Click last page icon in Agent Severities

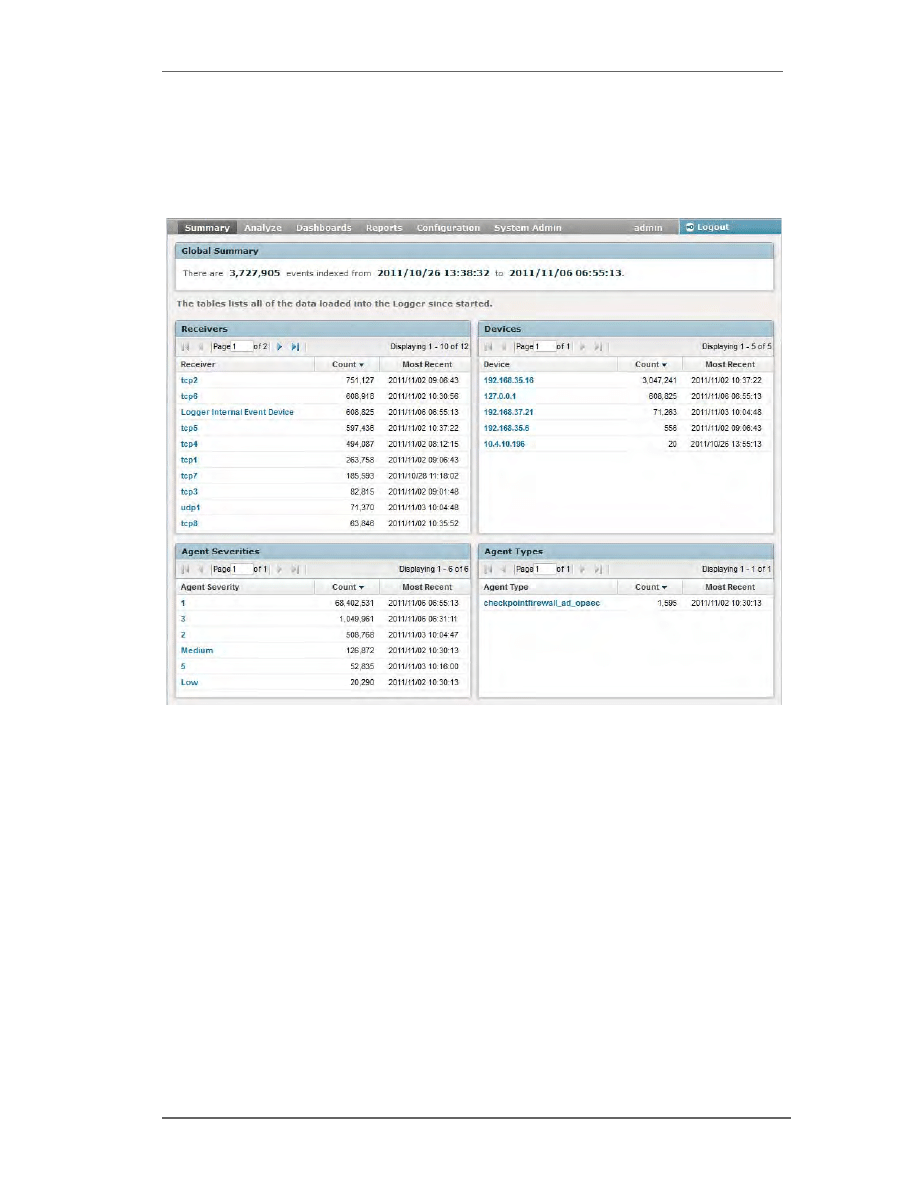[295, 569]
